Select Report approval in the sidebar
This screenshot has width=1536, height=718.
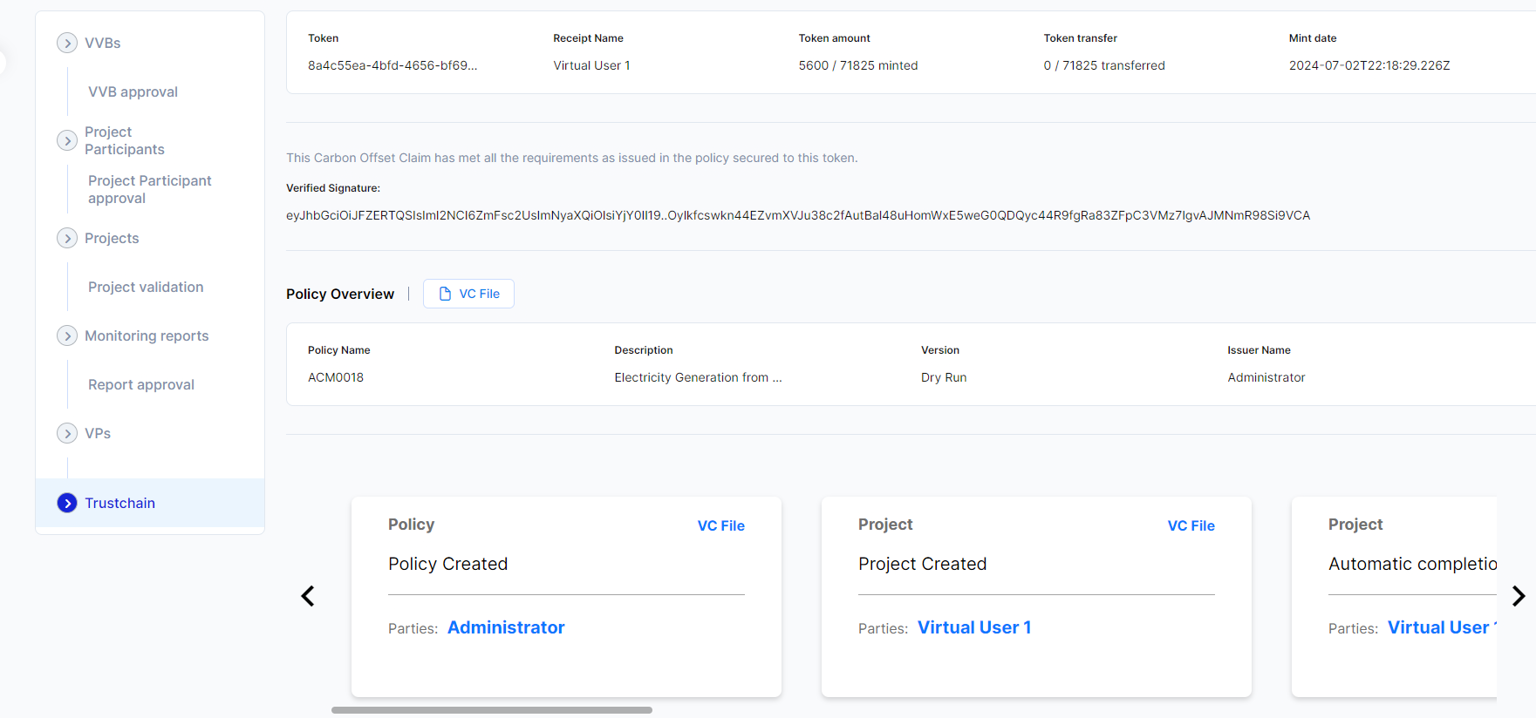tap(141, 385)
